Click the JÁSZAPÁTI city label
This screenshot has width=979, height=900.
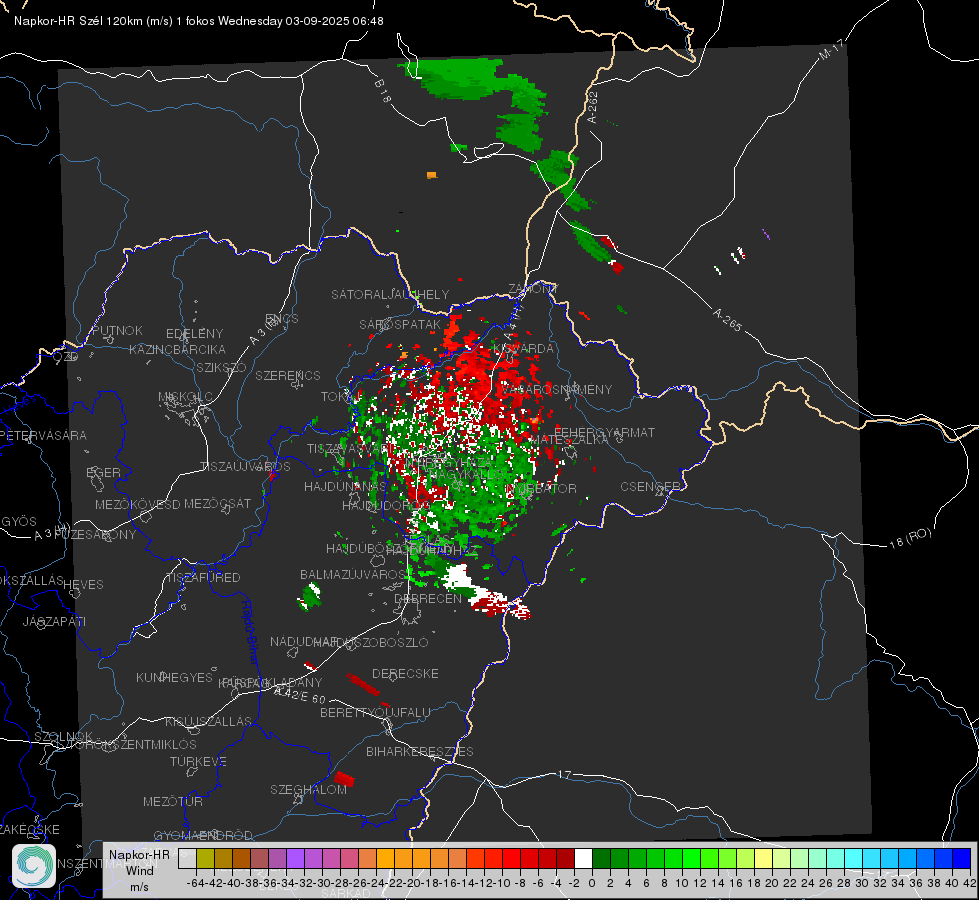point(54,621)
